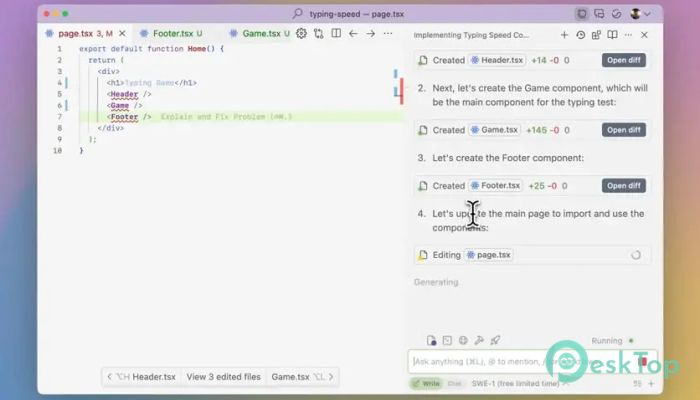This screenshot has width=700, height=400.
Task: Open Cascade panel more options ellipsis
Action: (628, 35)
